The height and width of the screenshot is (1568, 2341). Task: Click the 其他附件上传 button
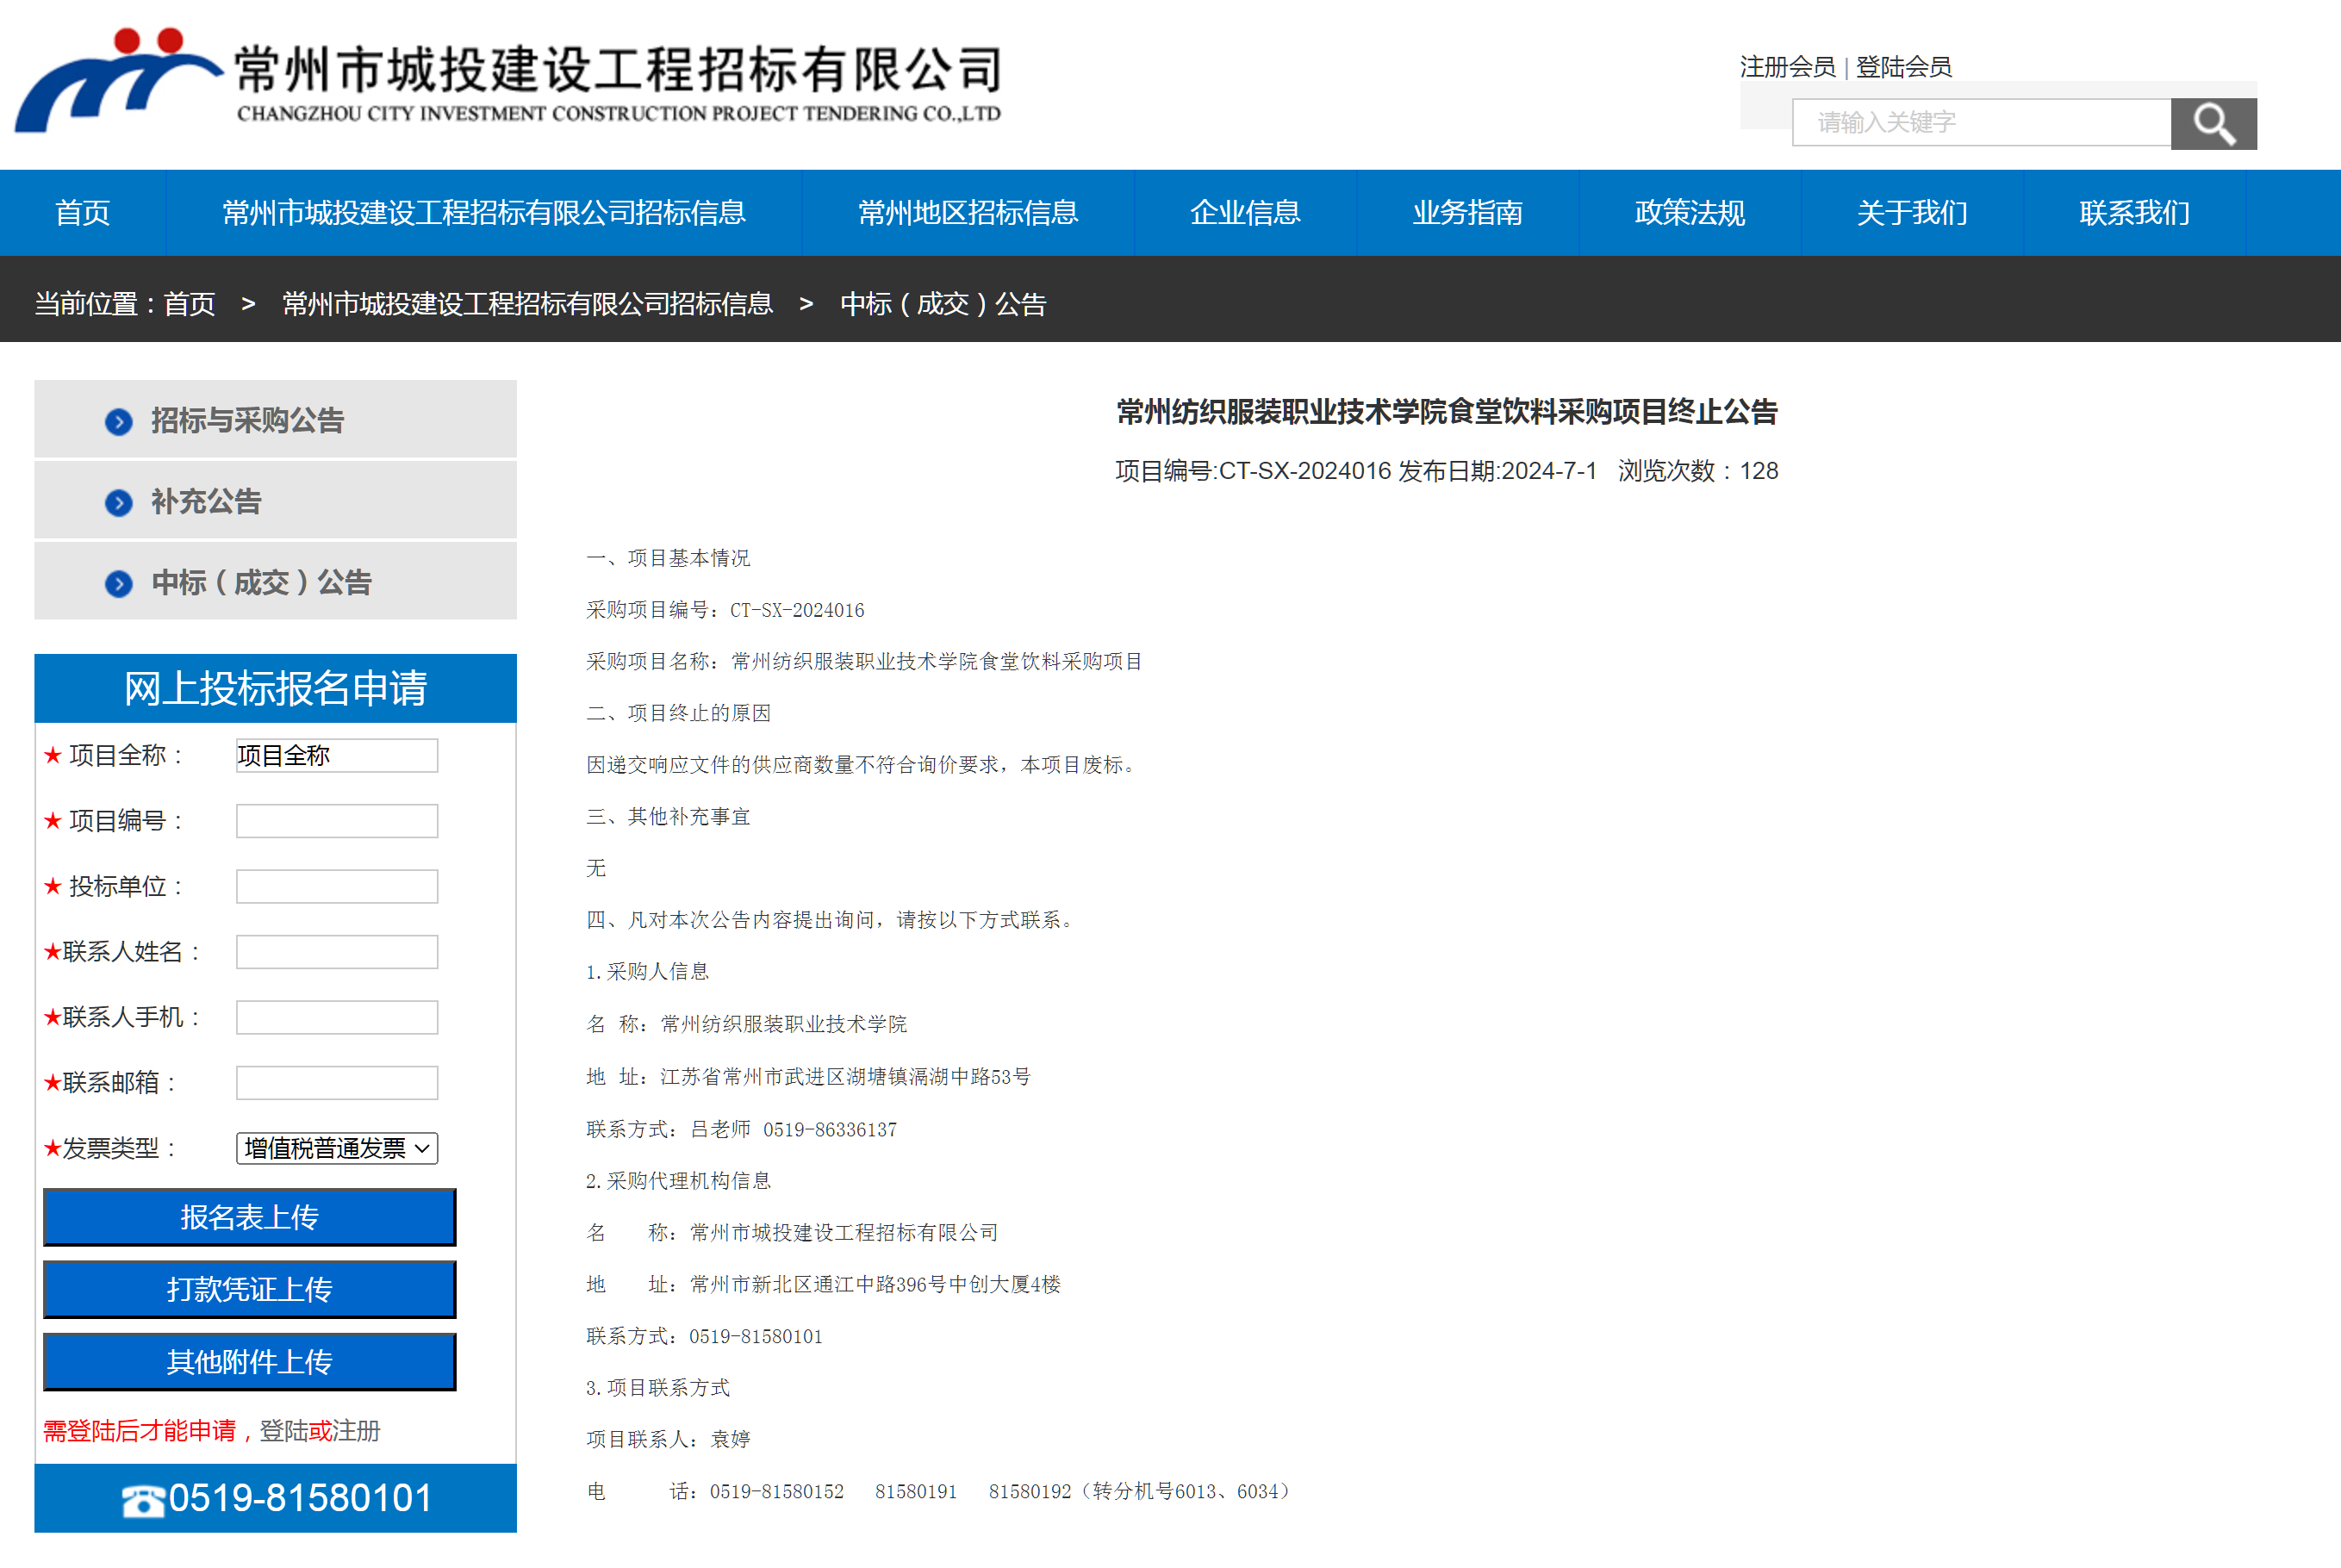(249, 1361)
